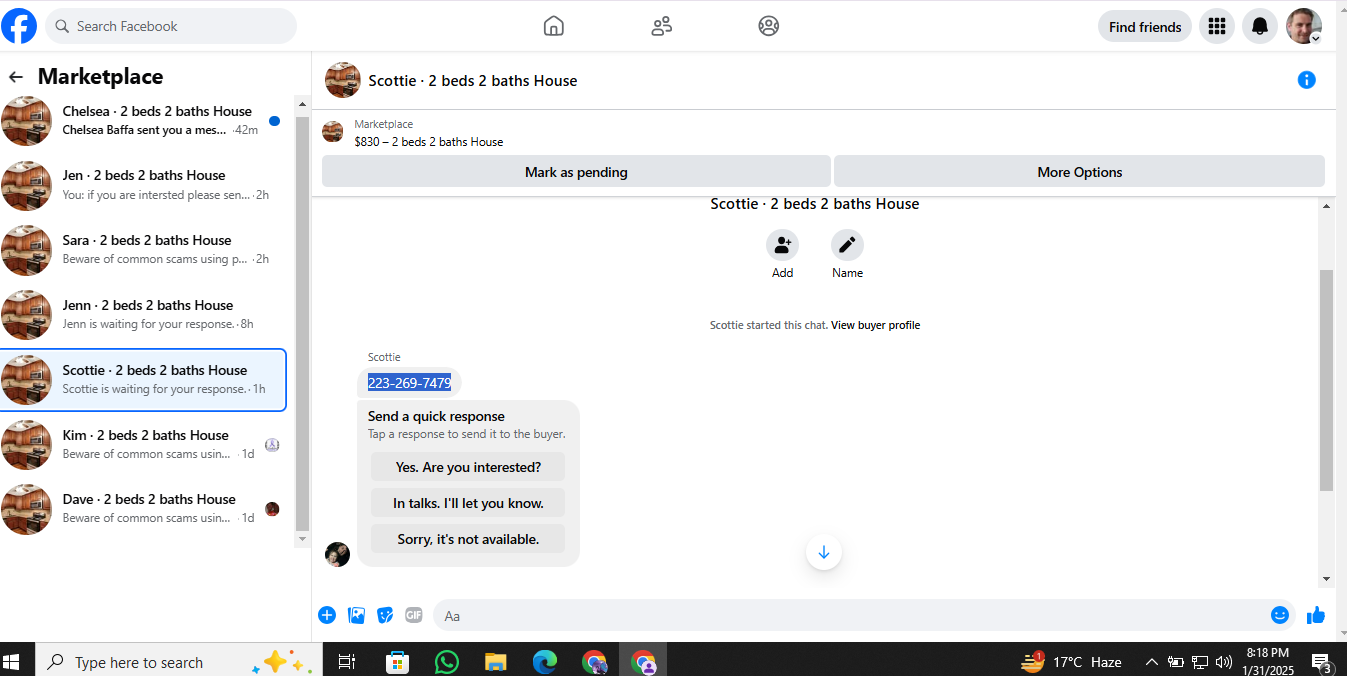Open account profile picture menu
Screen dimensions: 1347x676
(1304, 27)
